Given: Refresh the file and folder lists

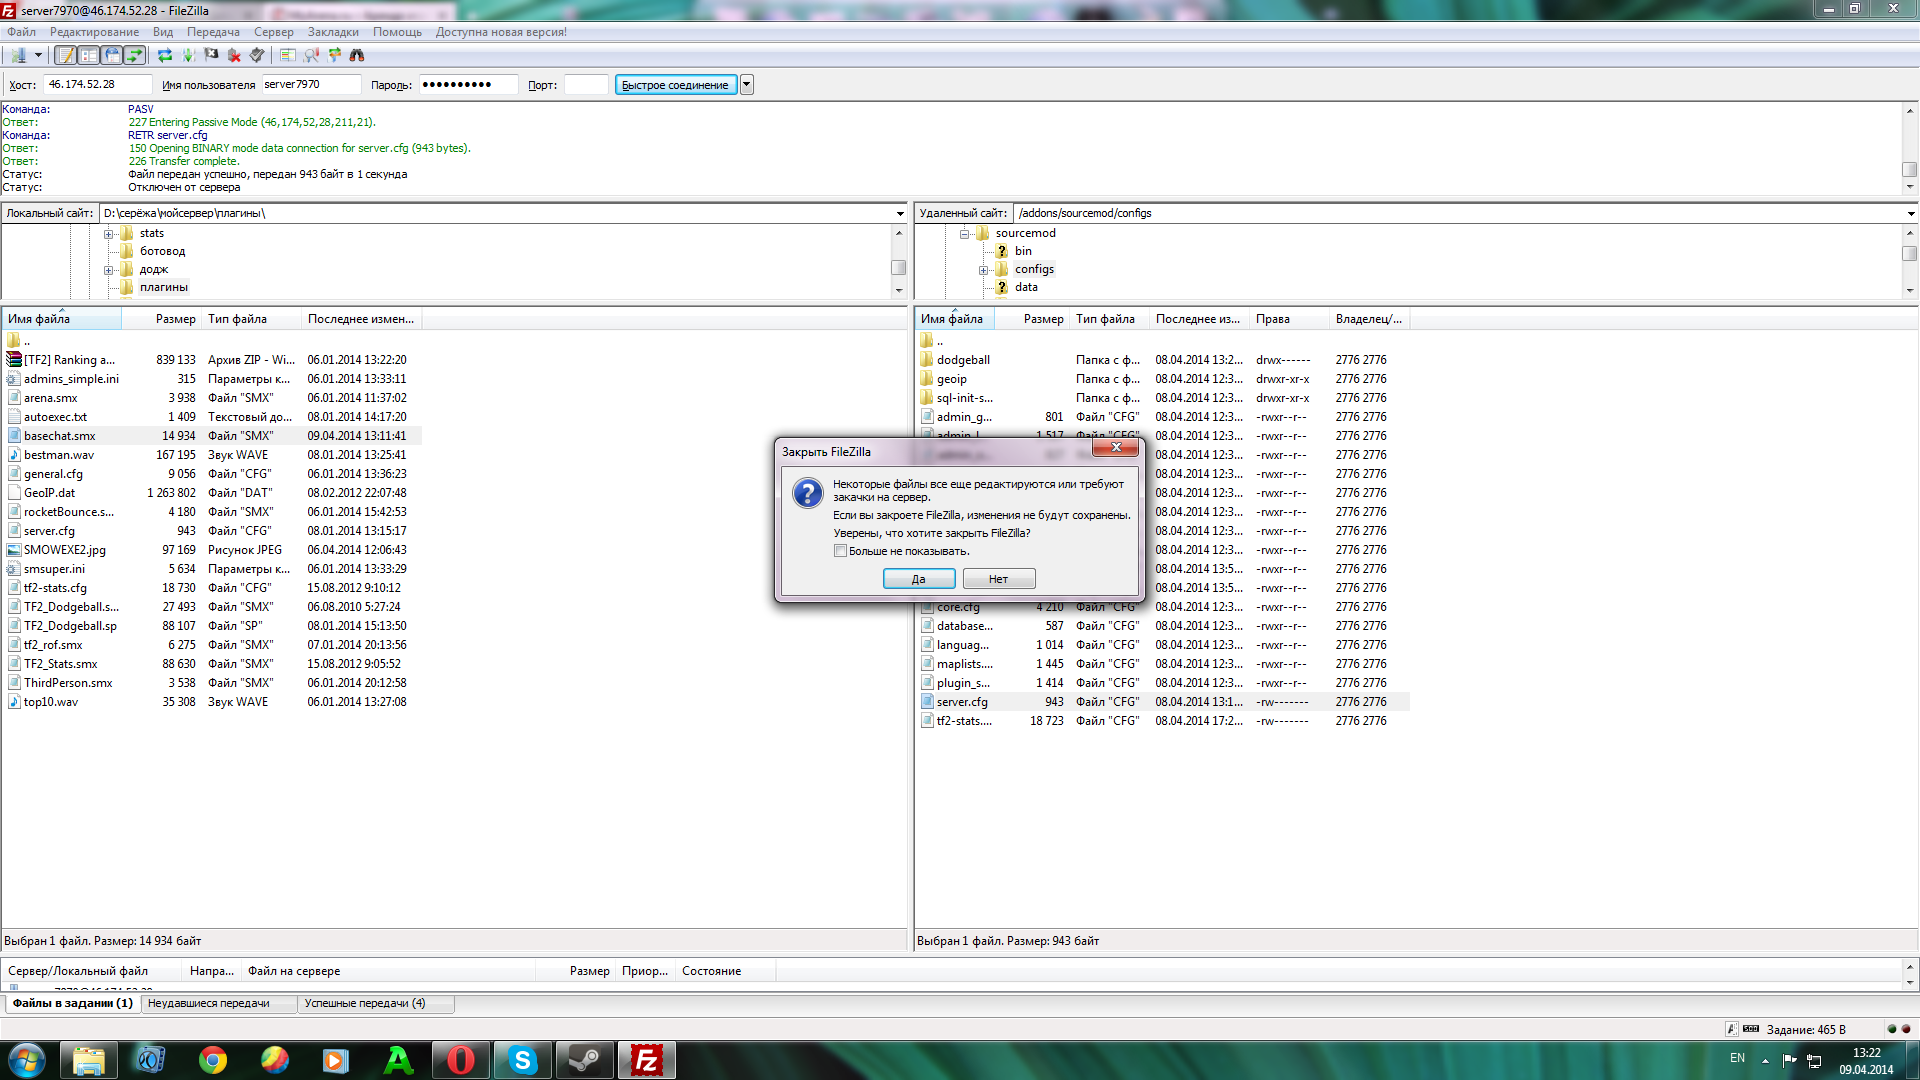Looking at the screenshot, I should [165, 55].
